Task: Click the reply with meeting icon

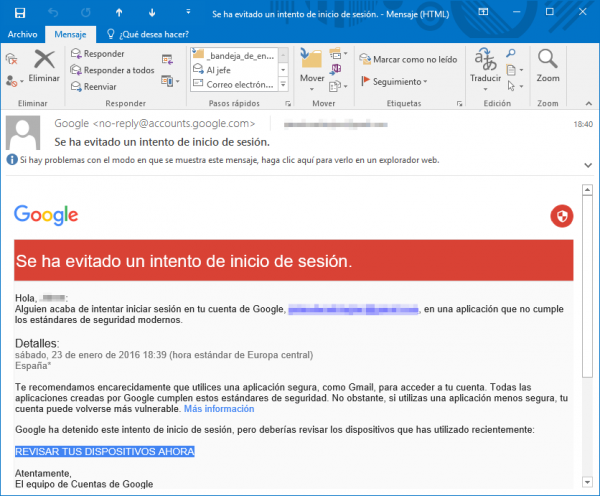Action: [x=167, y=59]
